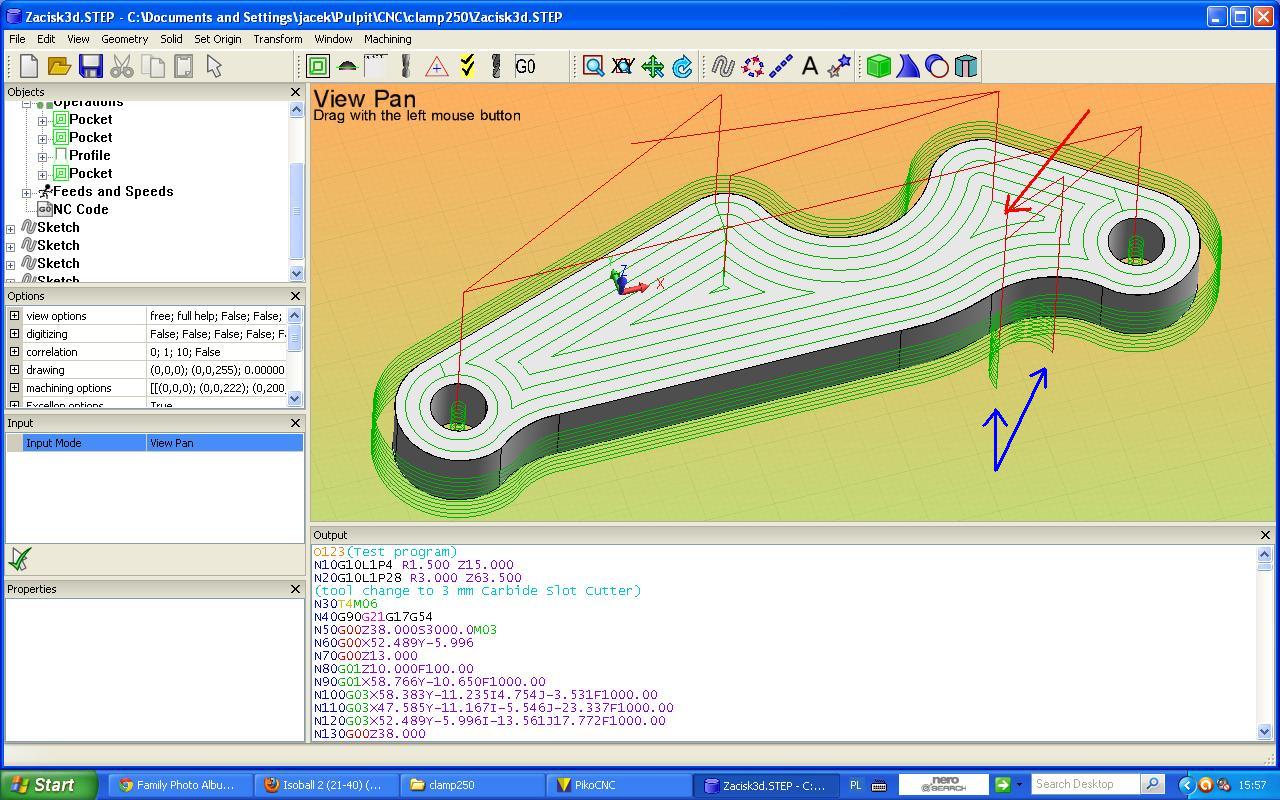Click the red triangle locating/fixture icon
Screen dimensions: 1280x800
(437, 66)
